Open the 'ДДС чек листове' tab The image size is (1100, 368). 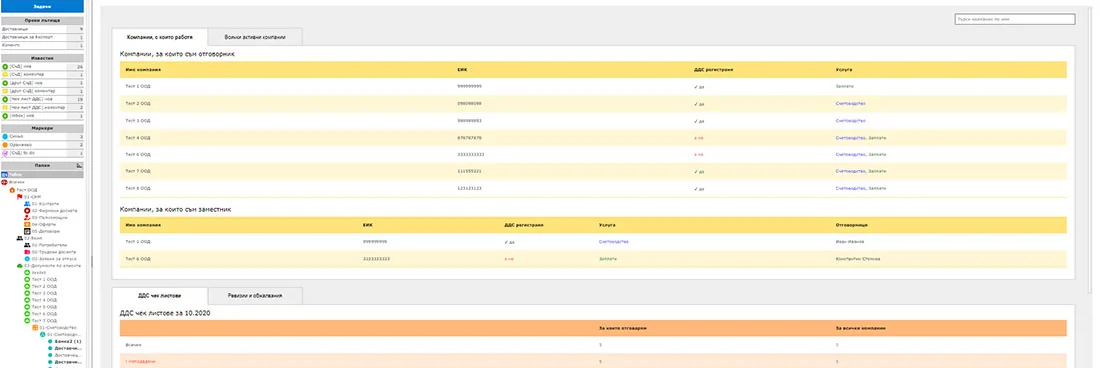(x=159, y=296)
